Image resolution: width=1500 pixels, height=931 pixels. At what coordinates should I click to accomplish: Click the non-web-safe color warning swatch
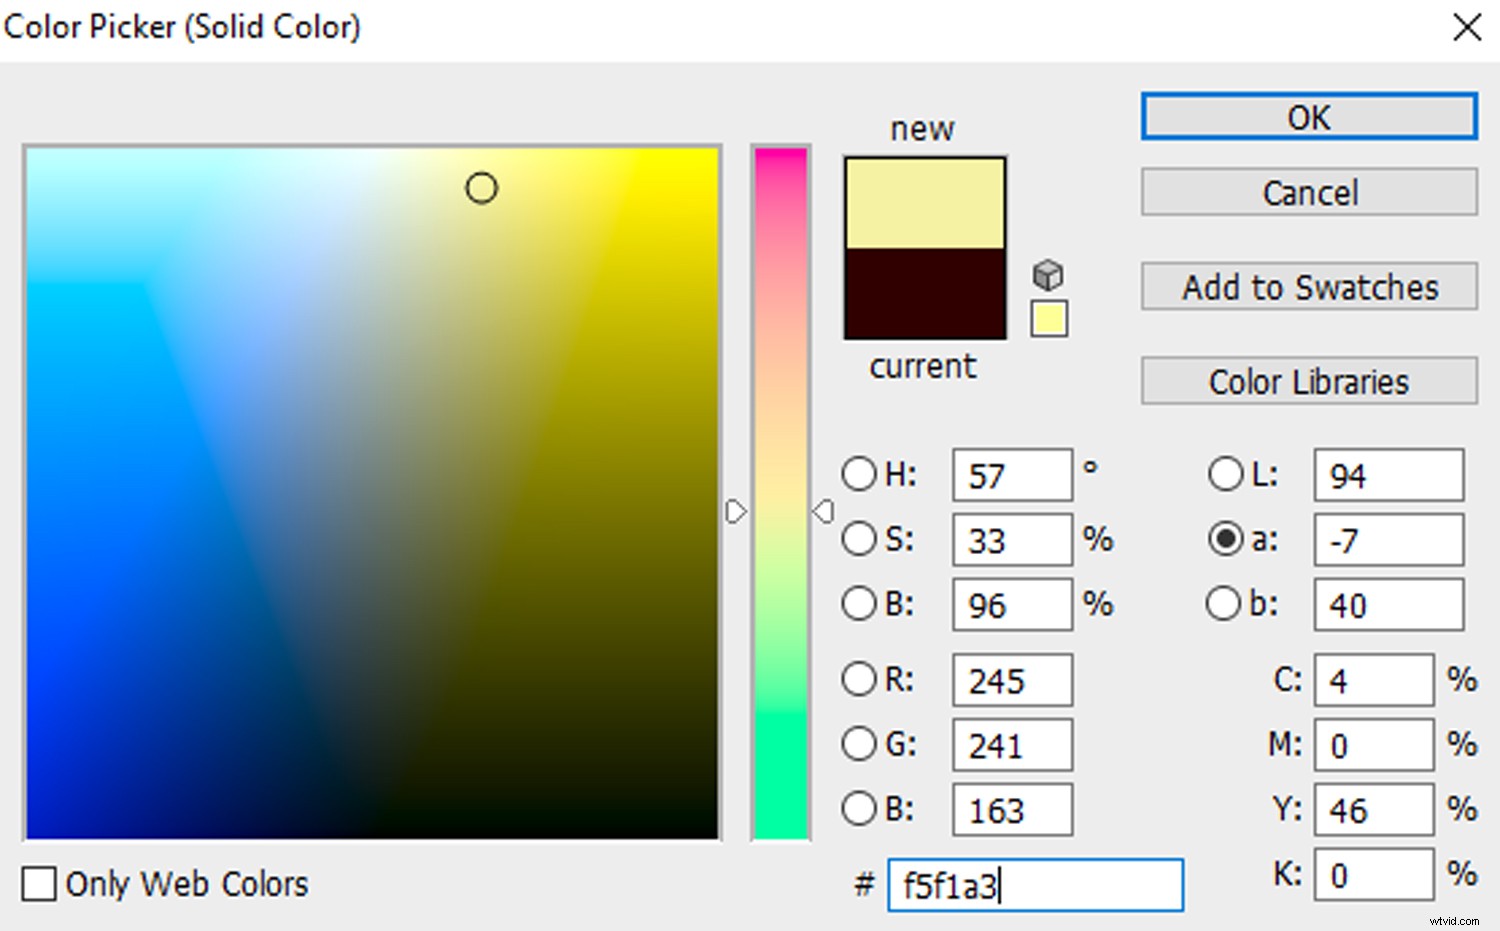click(x=1048, y=317)
